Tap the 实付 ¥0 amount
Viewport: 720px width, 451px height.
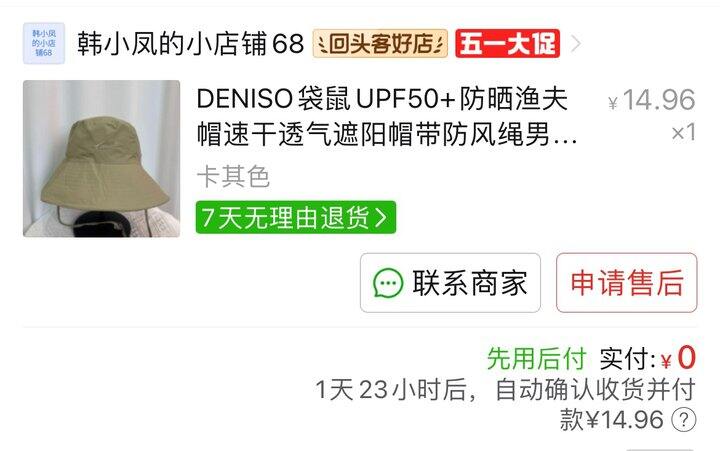[x=648, y=358]
